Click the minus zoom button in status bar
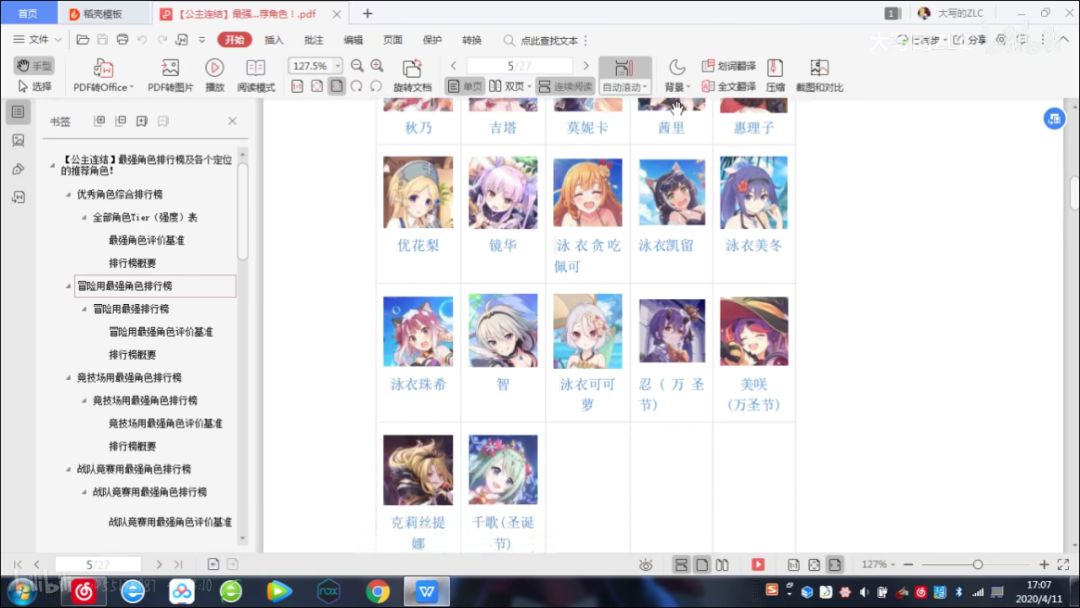Viewport: 1080px width, 608px height. pos(908,565)
